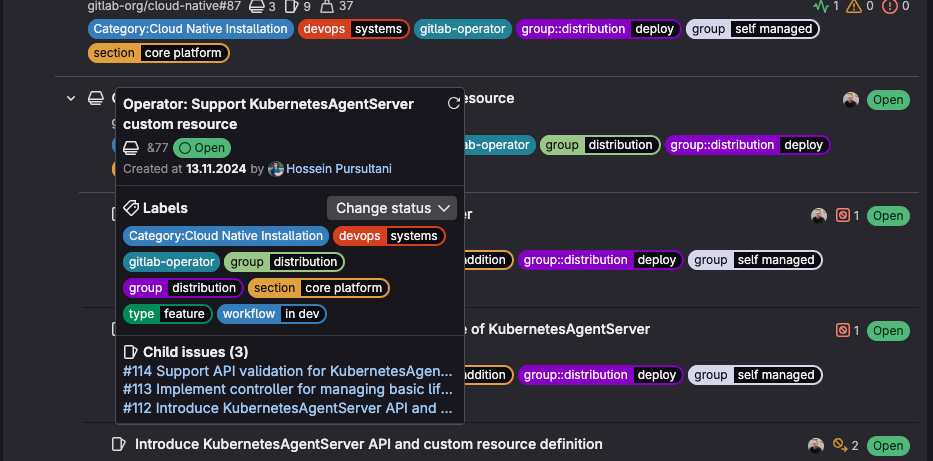The height and width of the screenshot is (461, 933).
Task: Collapse the epic row with the chevron
Action: click(71, 99)
